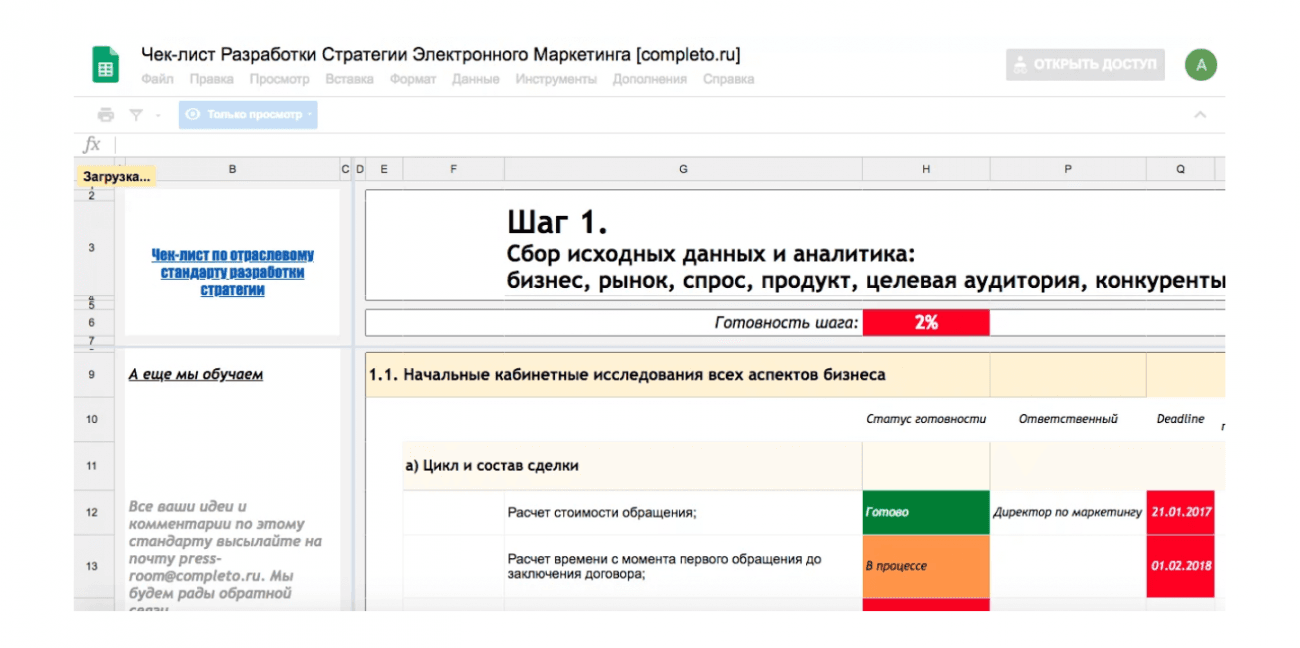The width and height of the screenshot is (1300, 648).
Task: Open the Только просмотр dropdown
Action: pyautogui.click(x=248, y=115)
